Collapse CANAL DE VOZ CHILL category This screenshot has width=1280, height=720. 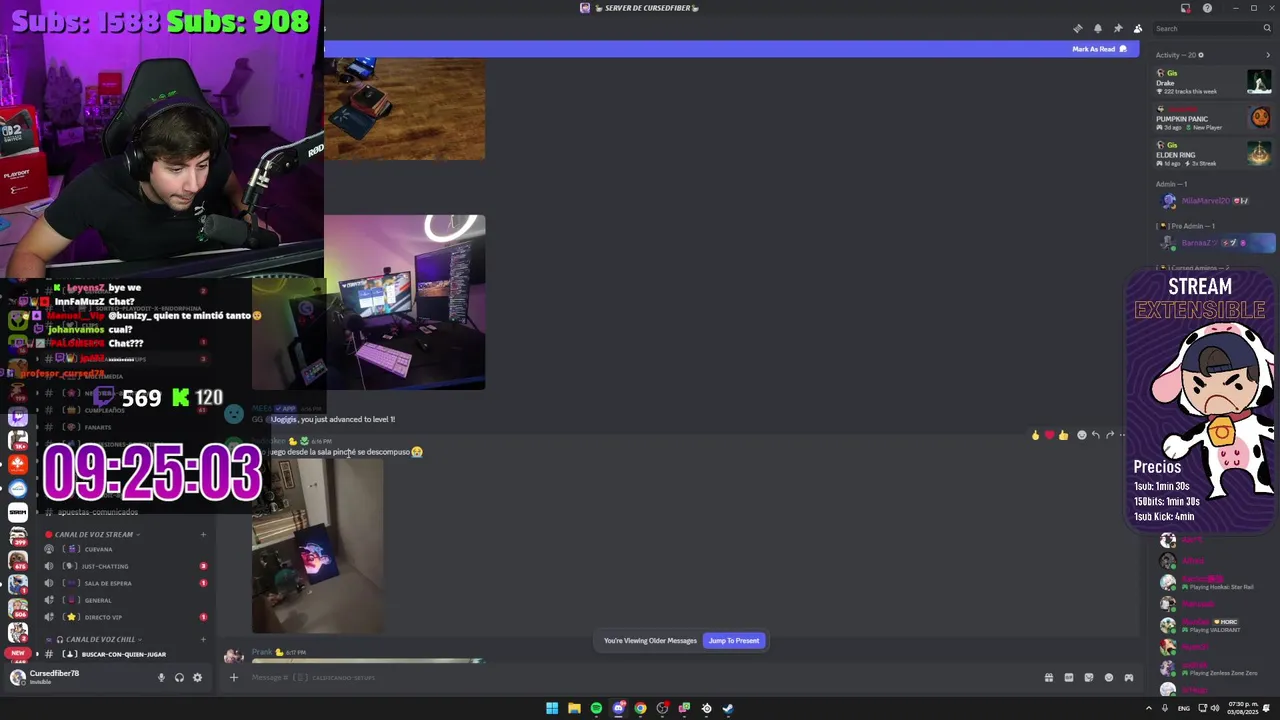94,639
